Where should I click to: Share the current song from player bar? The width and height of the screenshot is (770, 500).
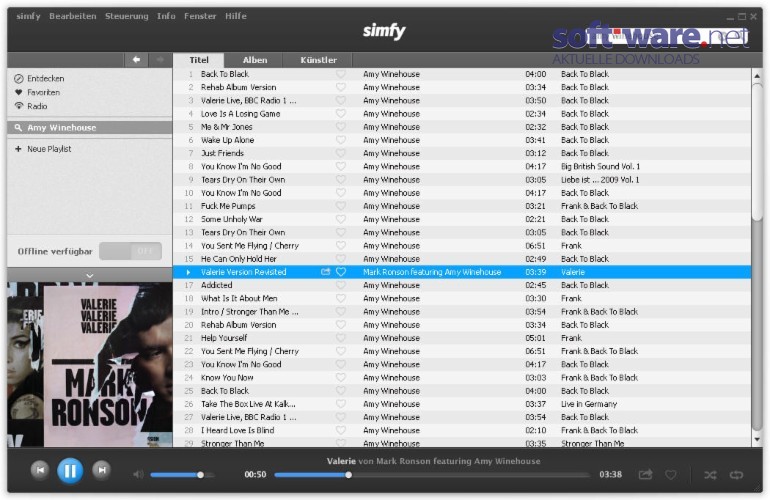pyautogui.click(x=645, y=474)
